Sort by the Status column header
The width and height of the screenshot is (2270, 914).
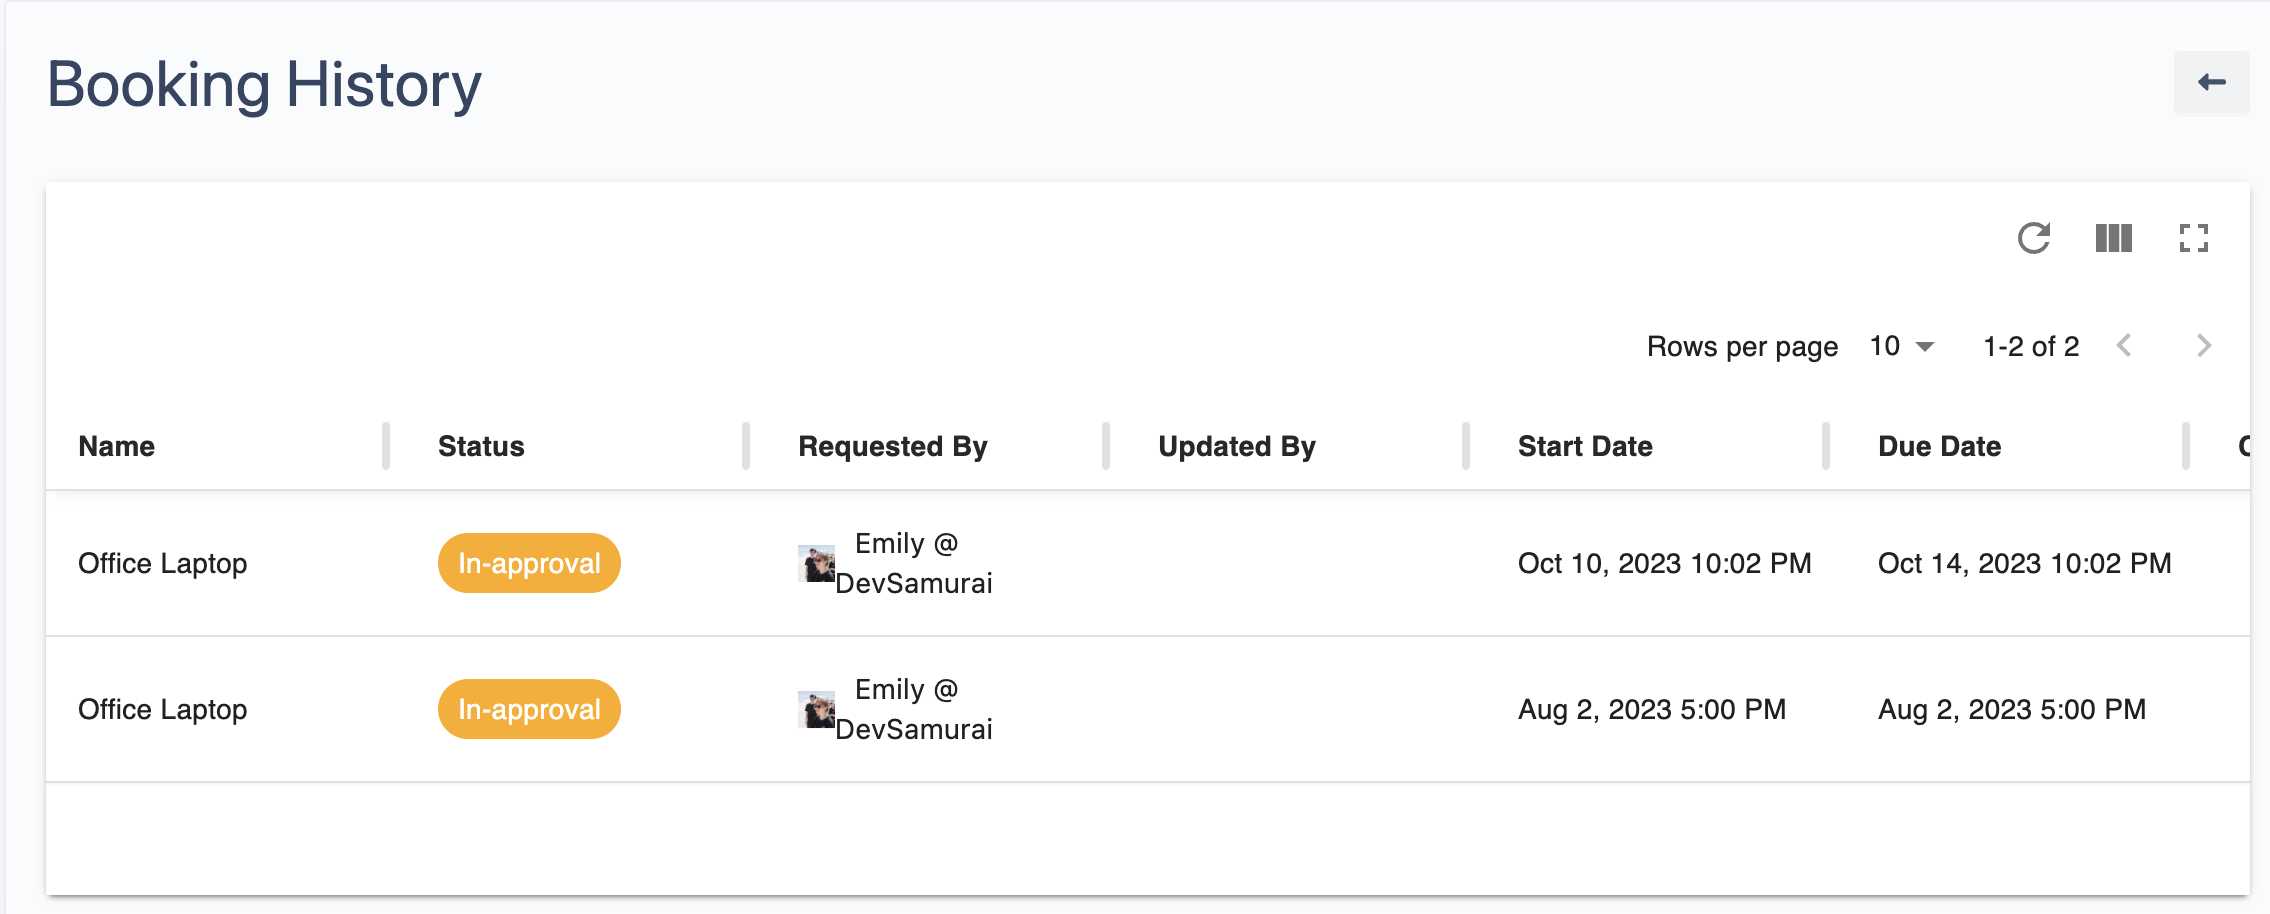click(481, 446)
